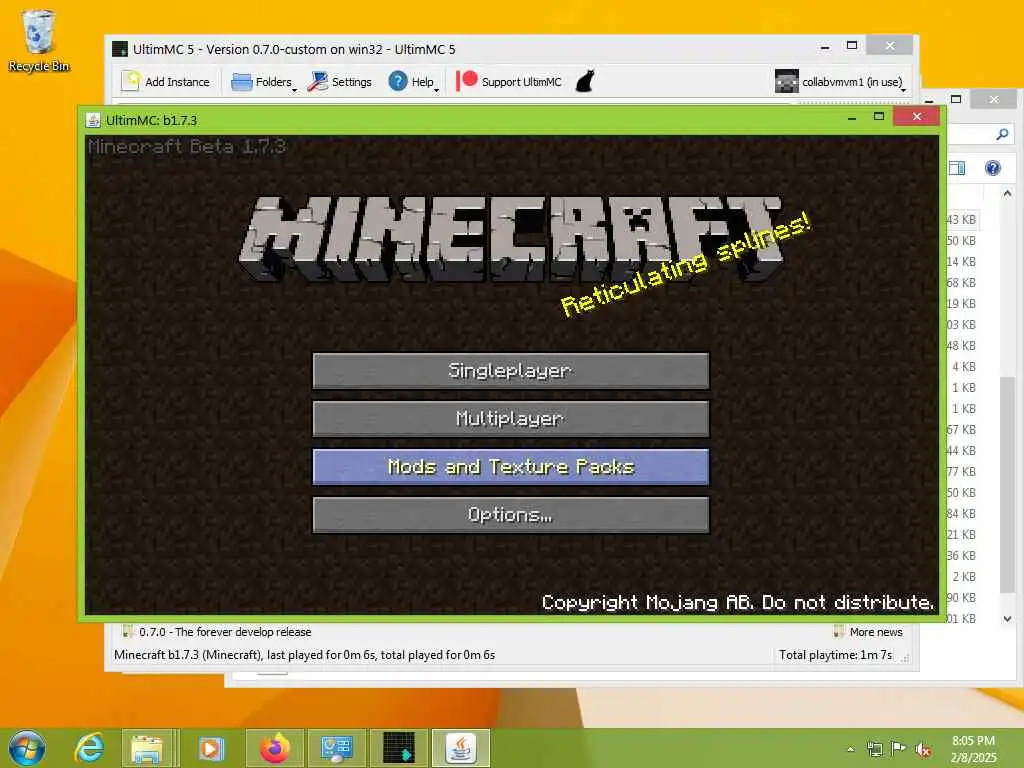Screen dimensions: 1024x768
Task: Click the red Patreon icon
Action: tap(466, 81)
